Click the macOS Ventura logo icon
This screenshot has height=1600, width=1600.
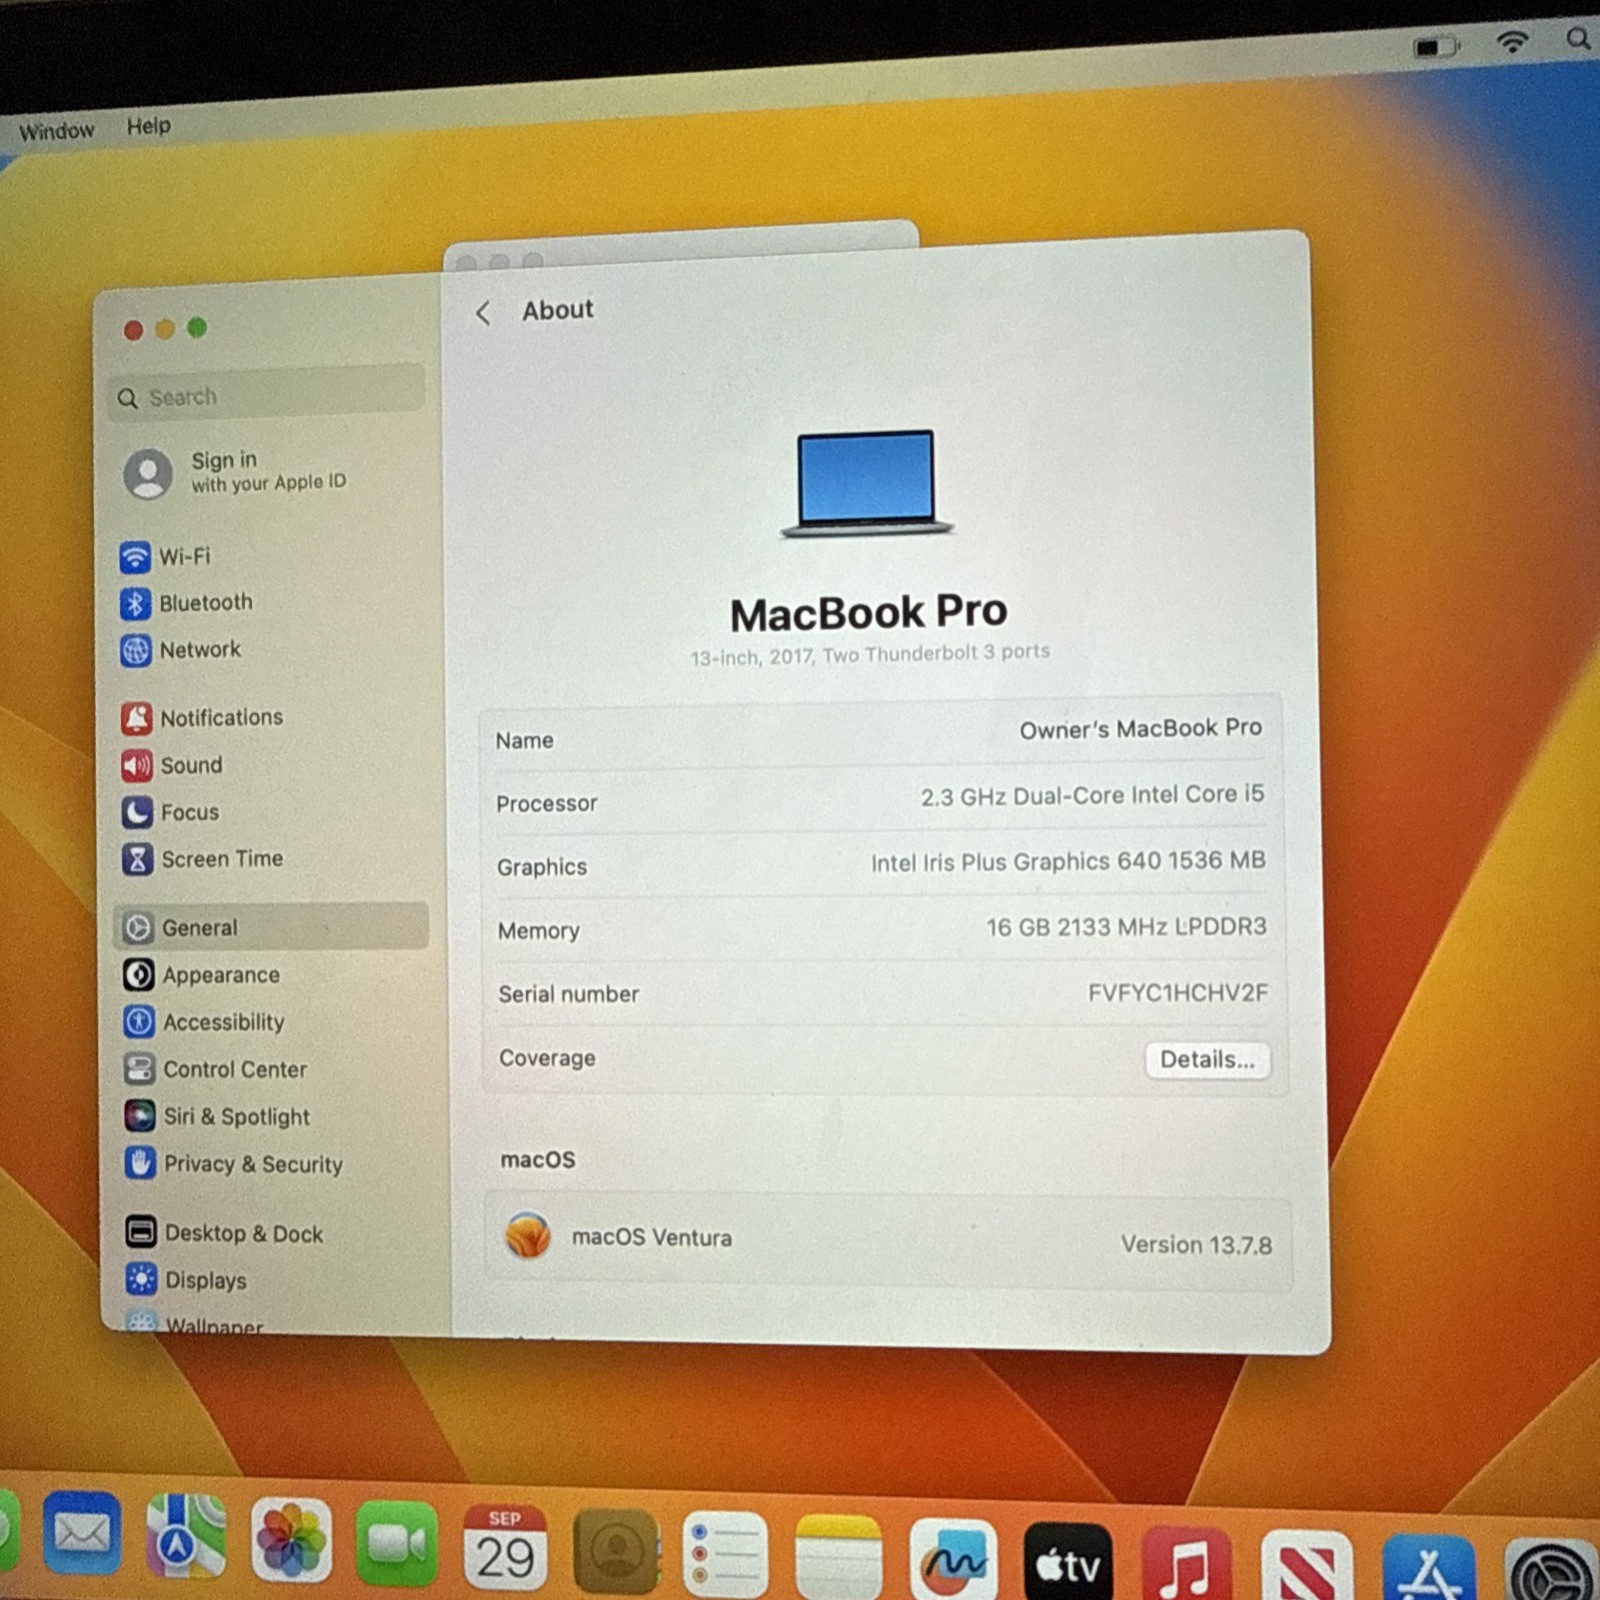click(528, 1235)
